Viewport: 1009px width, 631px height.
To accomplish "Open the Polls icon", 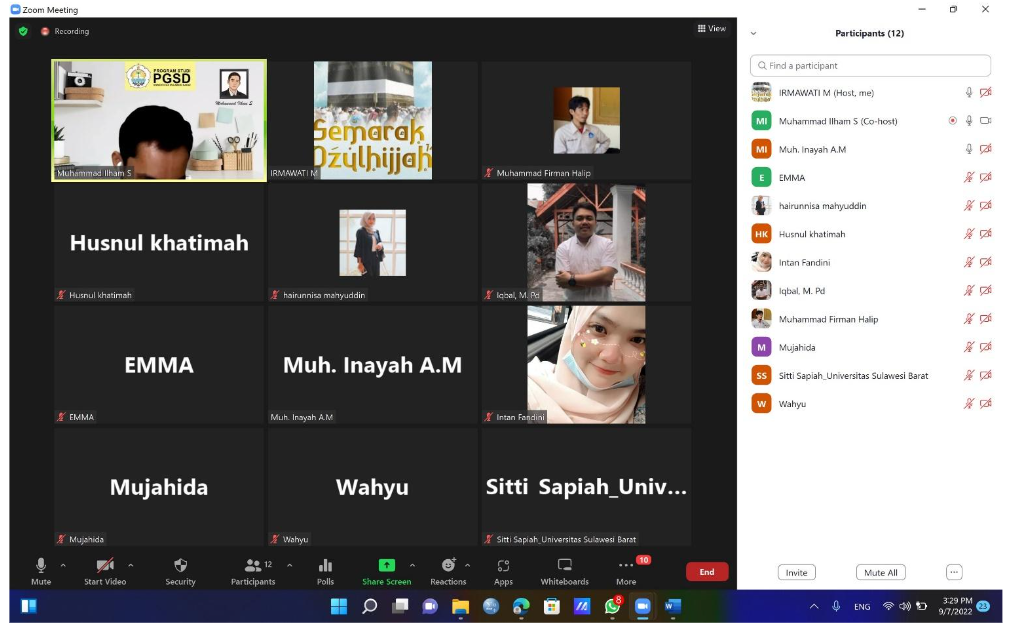I will (x=326, y=565).
